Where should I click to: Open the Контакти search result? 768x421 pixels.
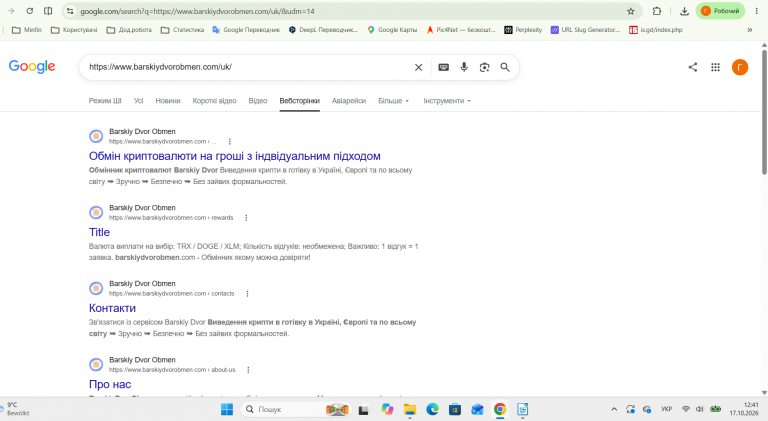click(112, 308)
